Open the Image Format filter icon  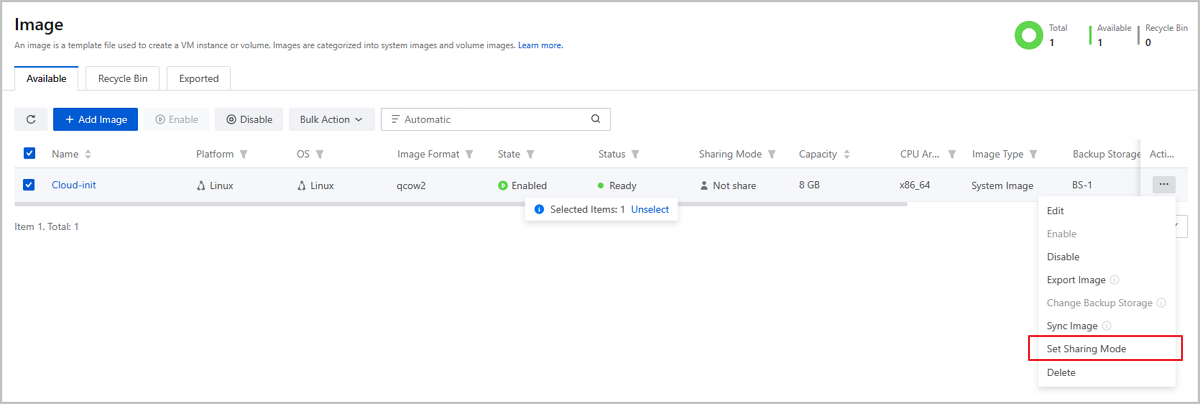[x=470, y=154]
